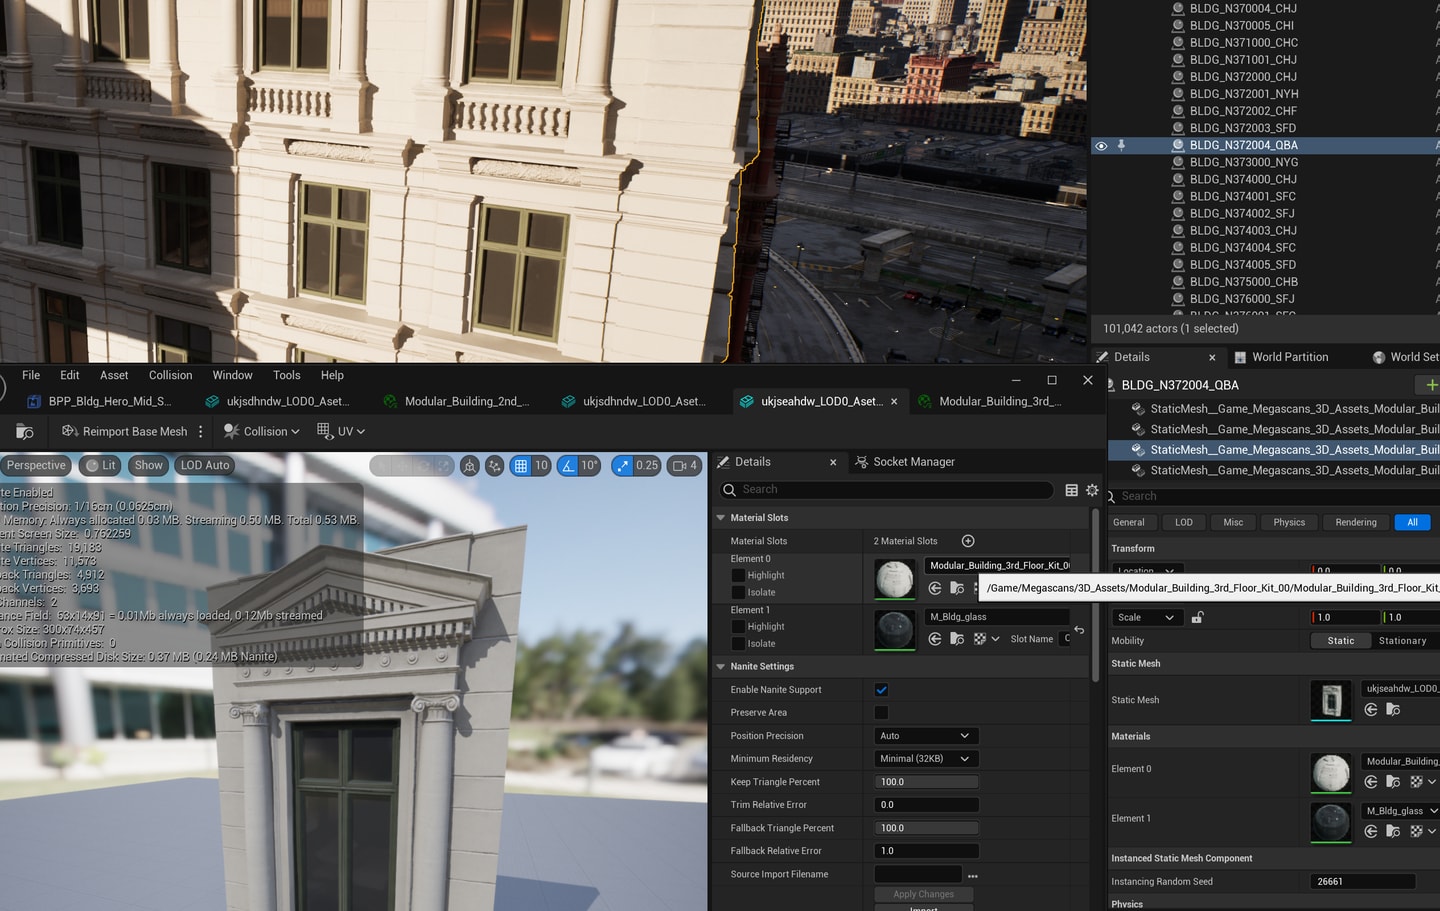Toggle visibility eye for BLDG_N372004_QBA
The image size is (1440, 911).
(1101, 146)
